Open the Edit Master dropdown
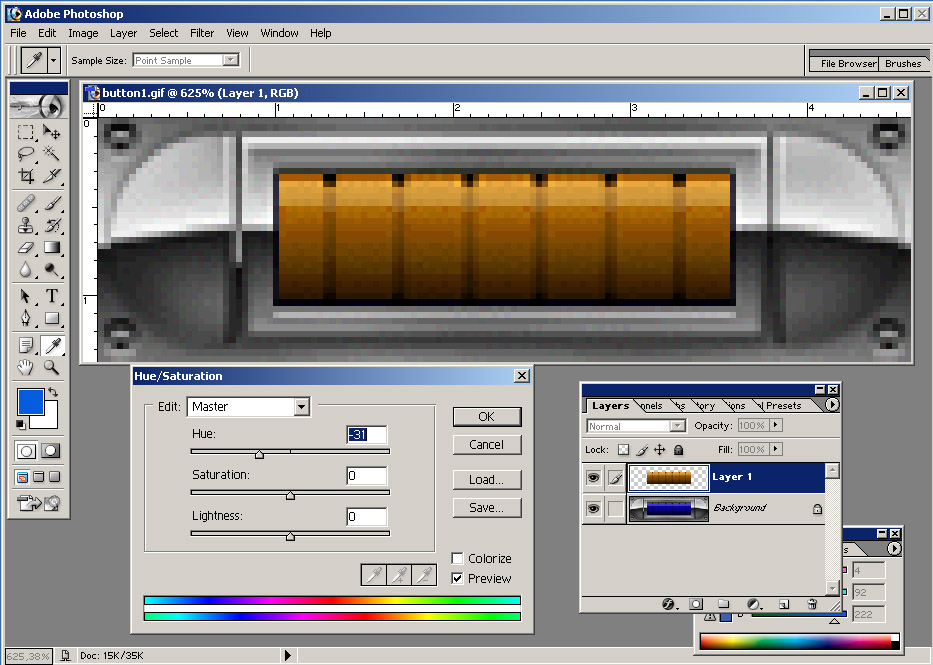The height and width of the screenshot is (665, 933). (x=302, y=407)
